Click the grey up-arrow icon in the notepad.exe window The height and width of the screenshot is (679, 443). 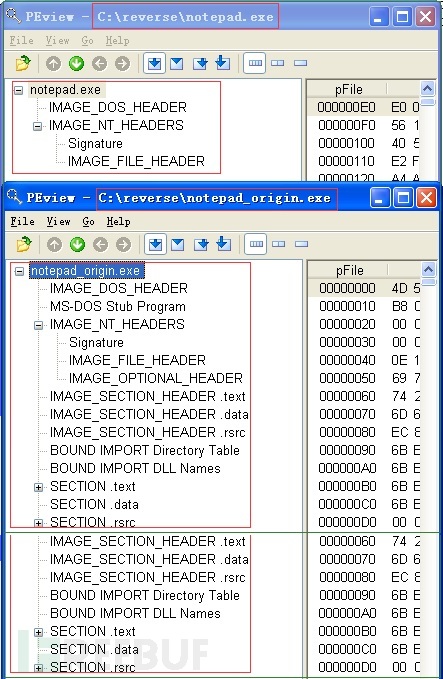pos(53,64)
